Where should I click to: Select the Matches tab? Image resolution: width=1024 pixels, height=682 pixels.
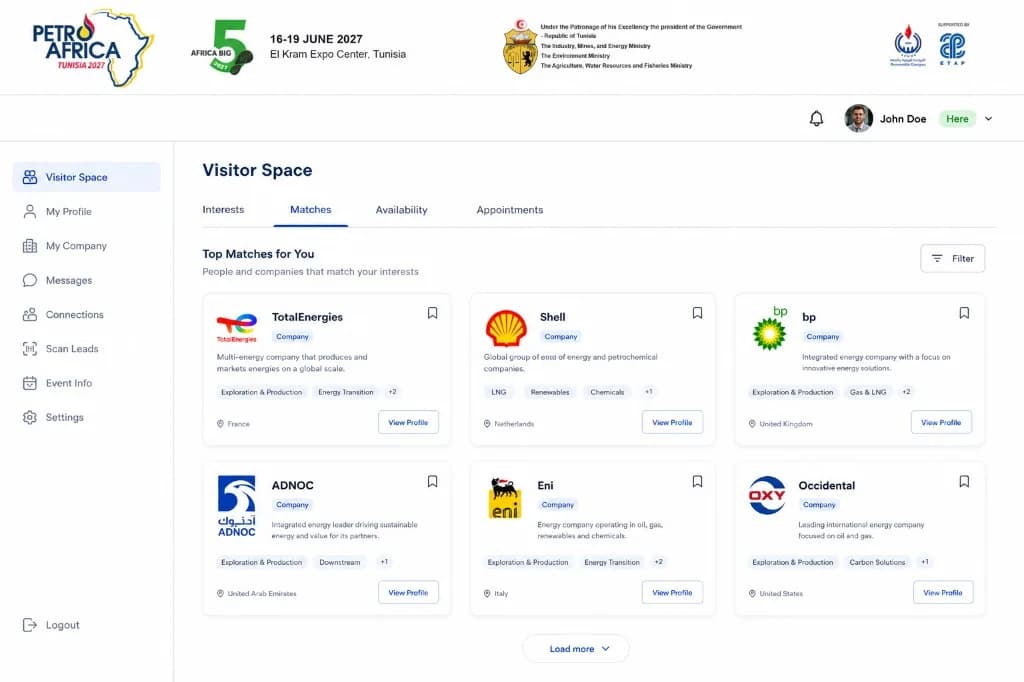point(311,210)
